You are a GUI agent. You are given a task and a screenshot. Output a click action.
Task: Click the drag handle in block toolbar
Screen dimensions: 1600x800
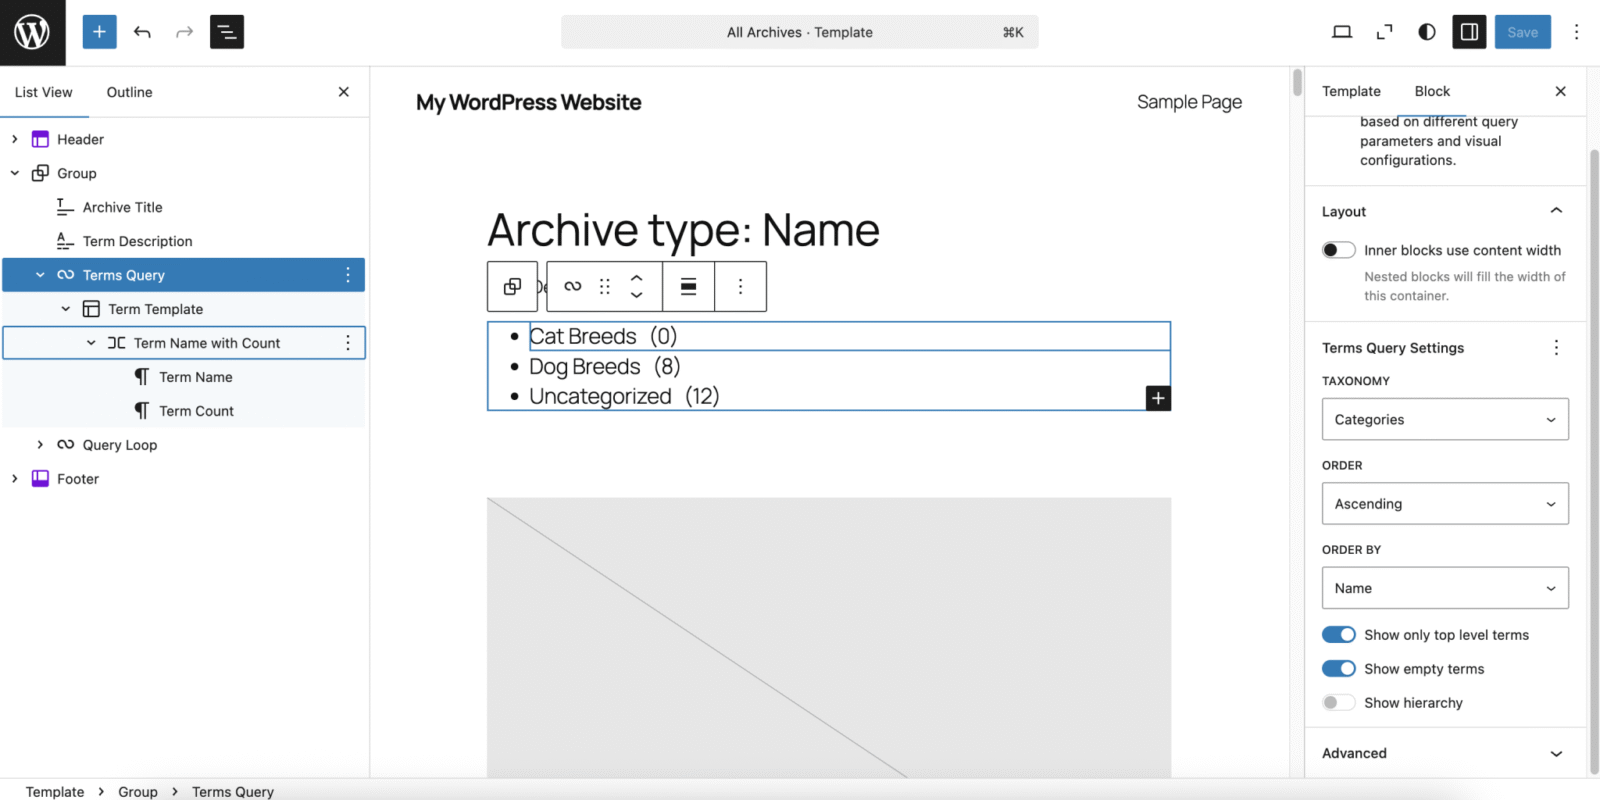[604, 287]
